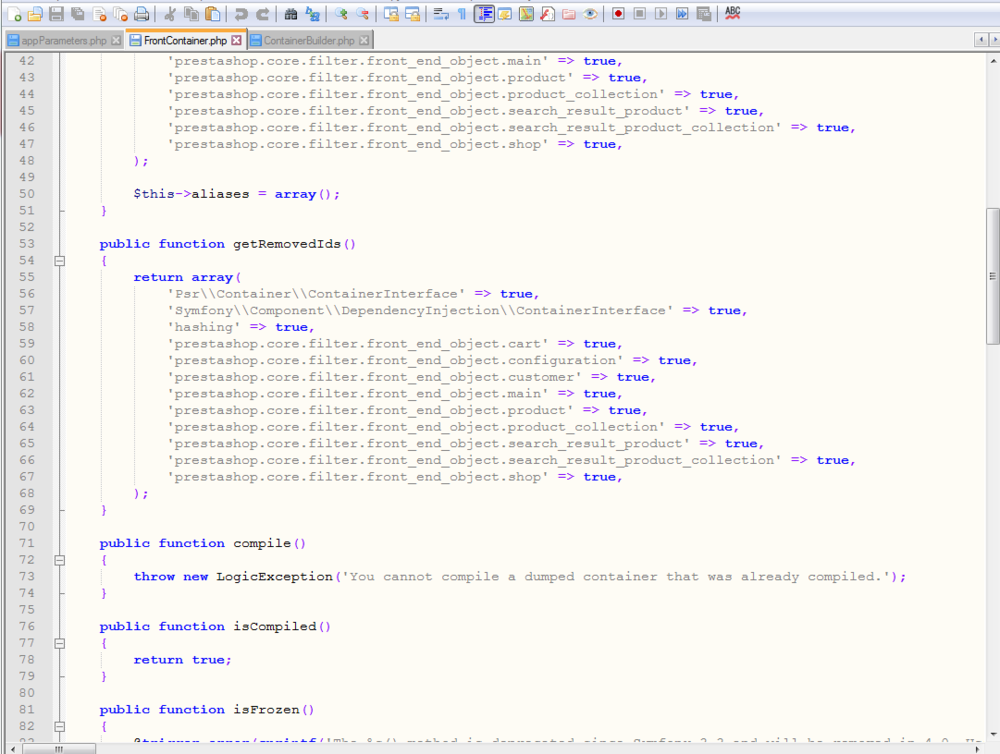
Task: Print the document via printer icon
Action: [140, 12]
